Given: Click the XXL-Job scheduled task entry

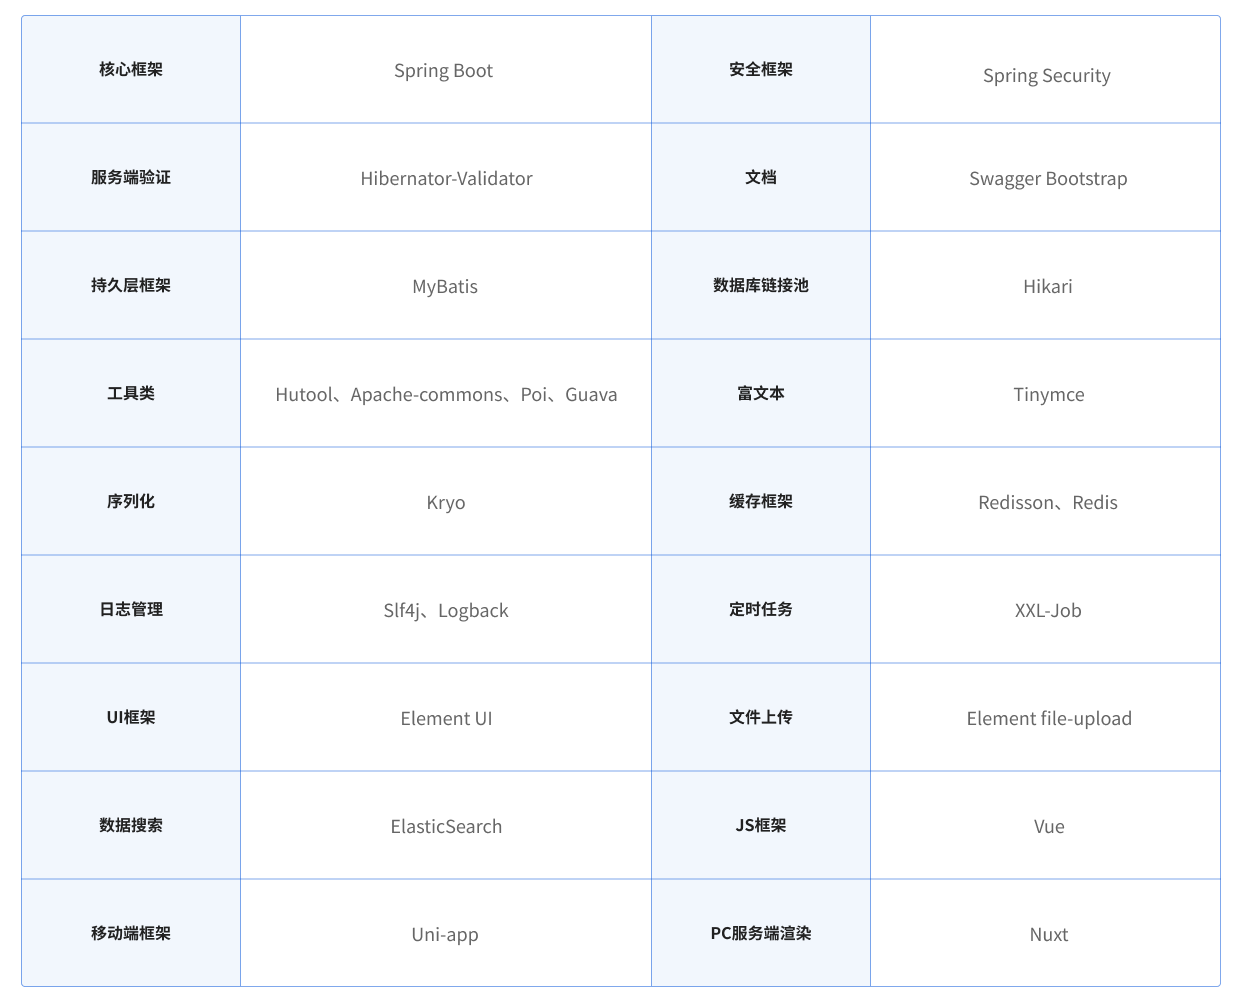Looking at the screenshot, I should (x=1048, y=610).
